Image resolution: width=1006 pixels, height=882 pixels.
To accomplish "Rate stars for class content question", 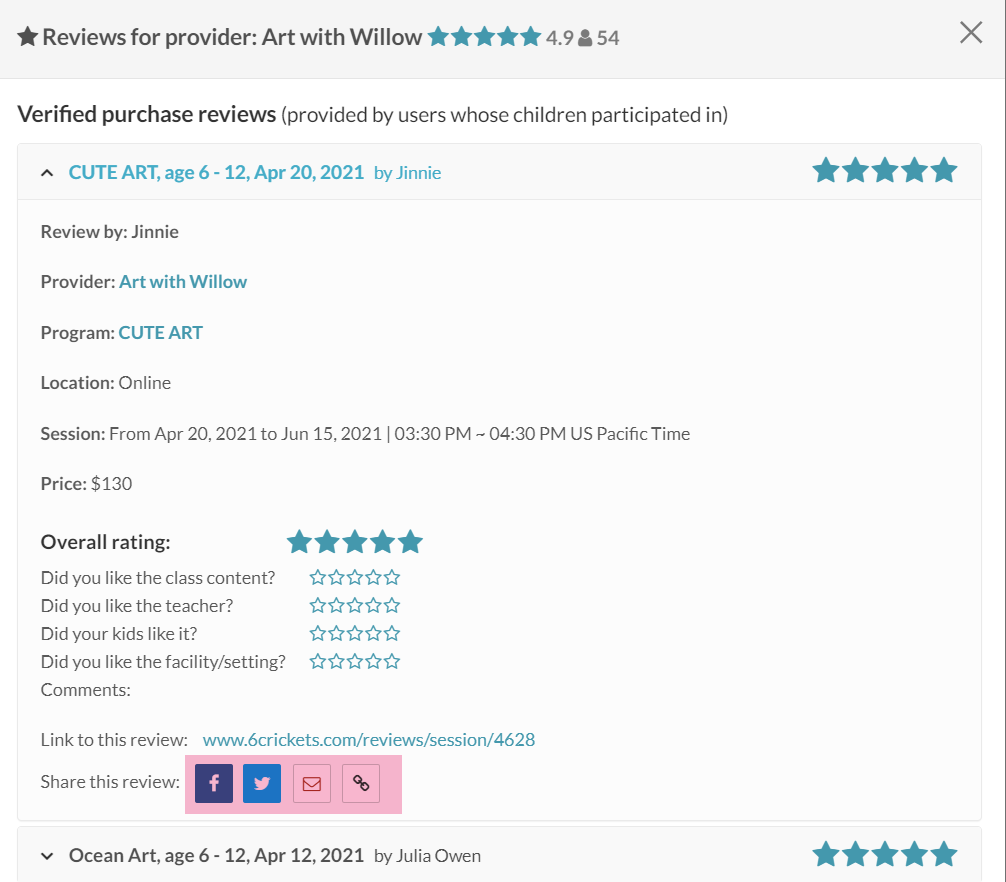I will 354,578.
